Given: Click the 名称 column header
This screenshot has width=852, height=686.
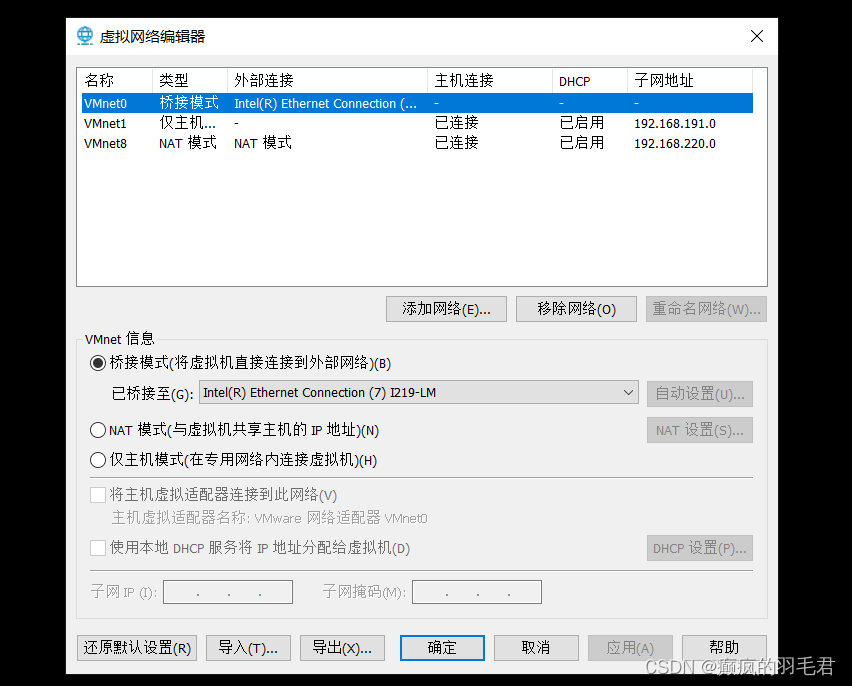Looking at the screenshot, I should [115, 80].
